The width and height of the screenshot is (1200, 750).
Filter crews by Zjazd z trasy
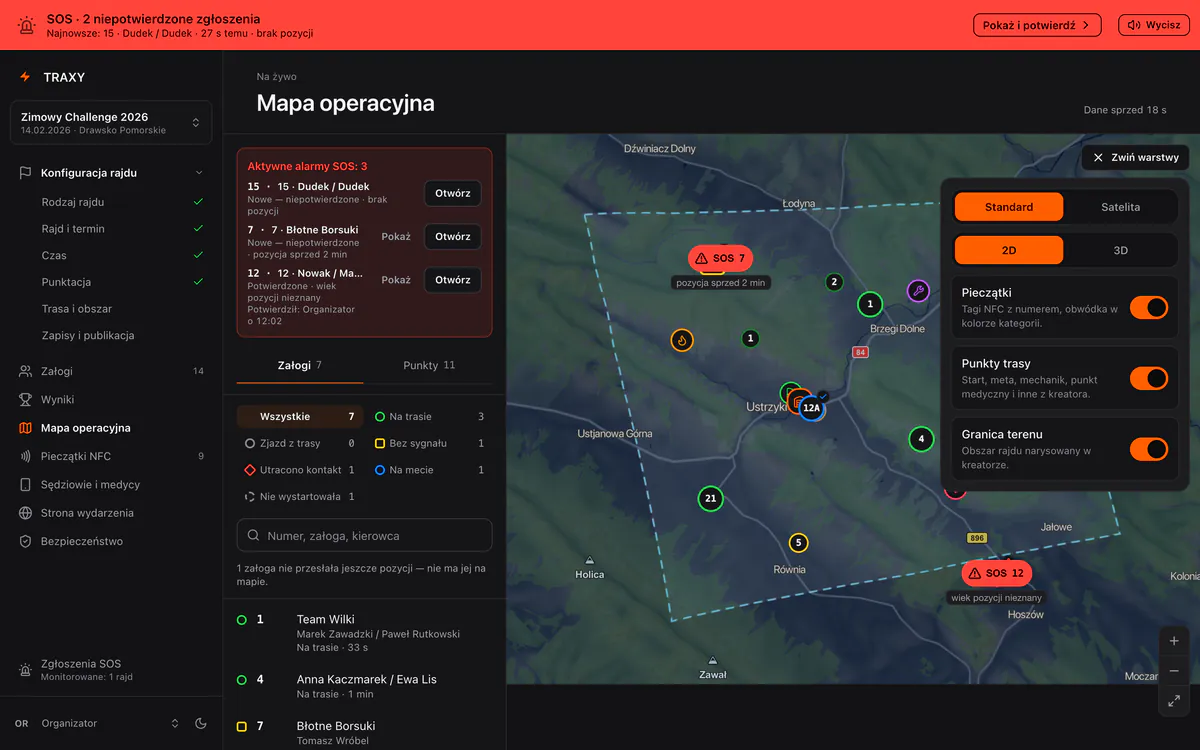(300, 443)
